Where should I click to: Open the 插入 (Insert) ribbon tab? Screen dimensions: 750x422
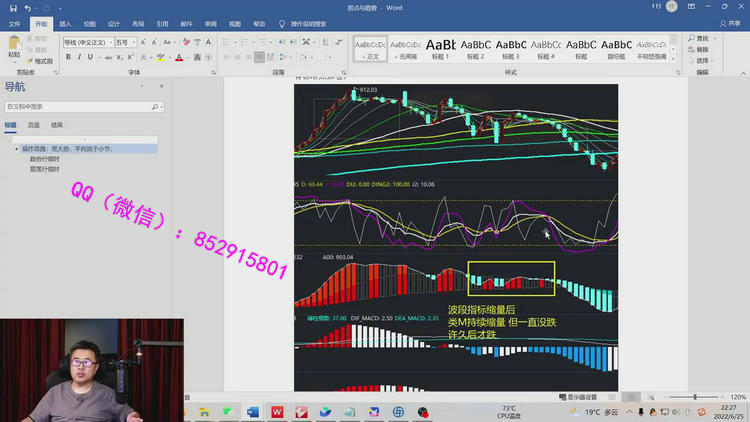[65, 23]
